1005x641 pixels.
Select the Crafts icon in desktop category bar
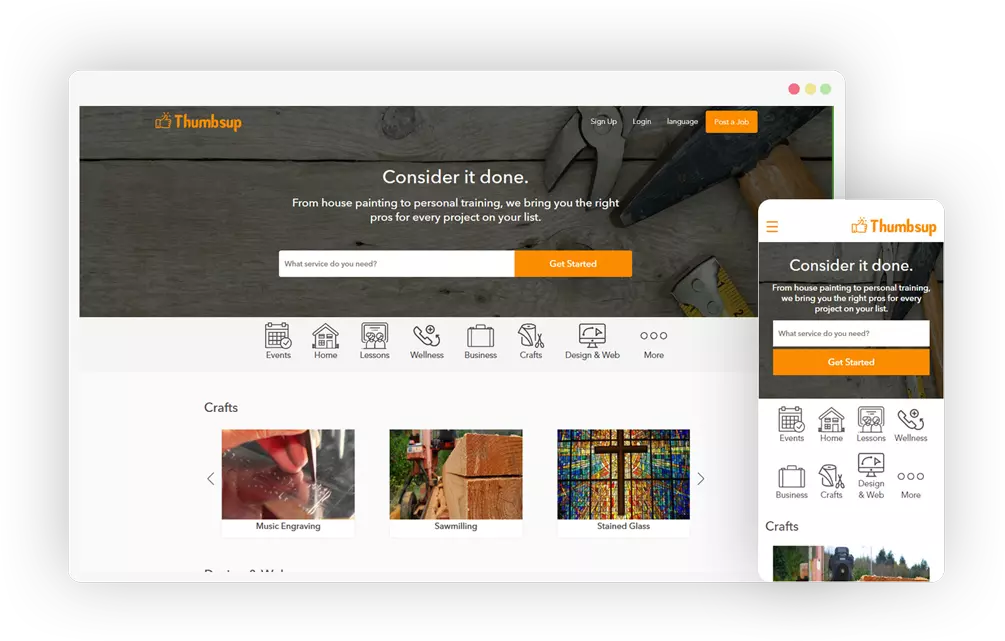click(531, 336)
